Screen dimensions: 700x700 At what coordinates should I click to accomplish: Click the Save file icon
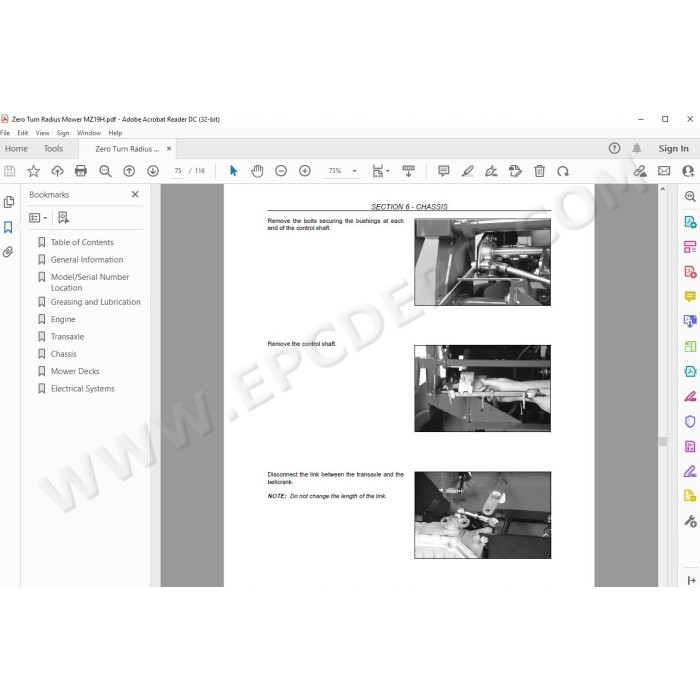coord(9,171)
